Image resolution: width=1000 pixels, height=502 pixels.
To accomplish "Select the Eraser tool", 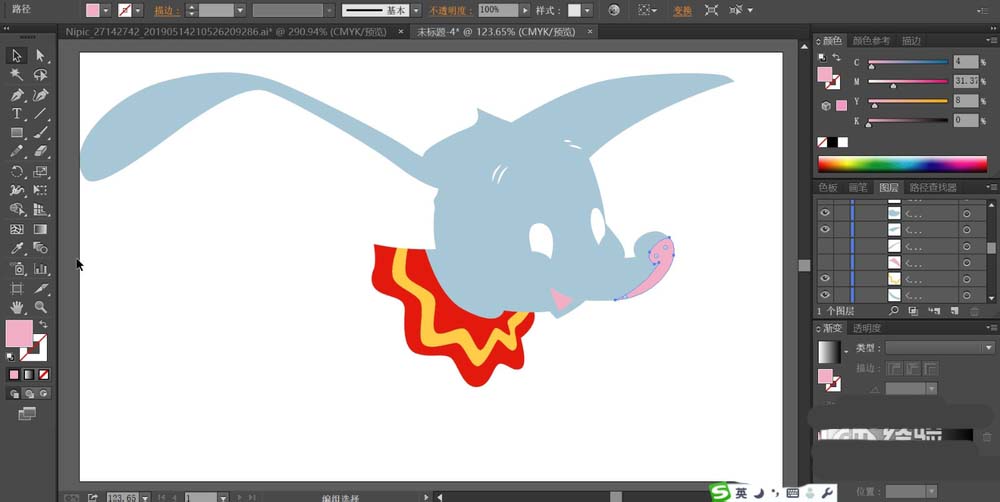I will [x=40, y=152].
